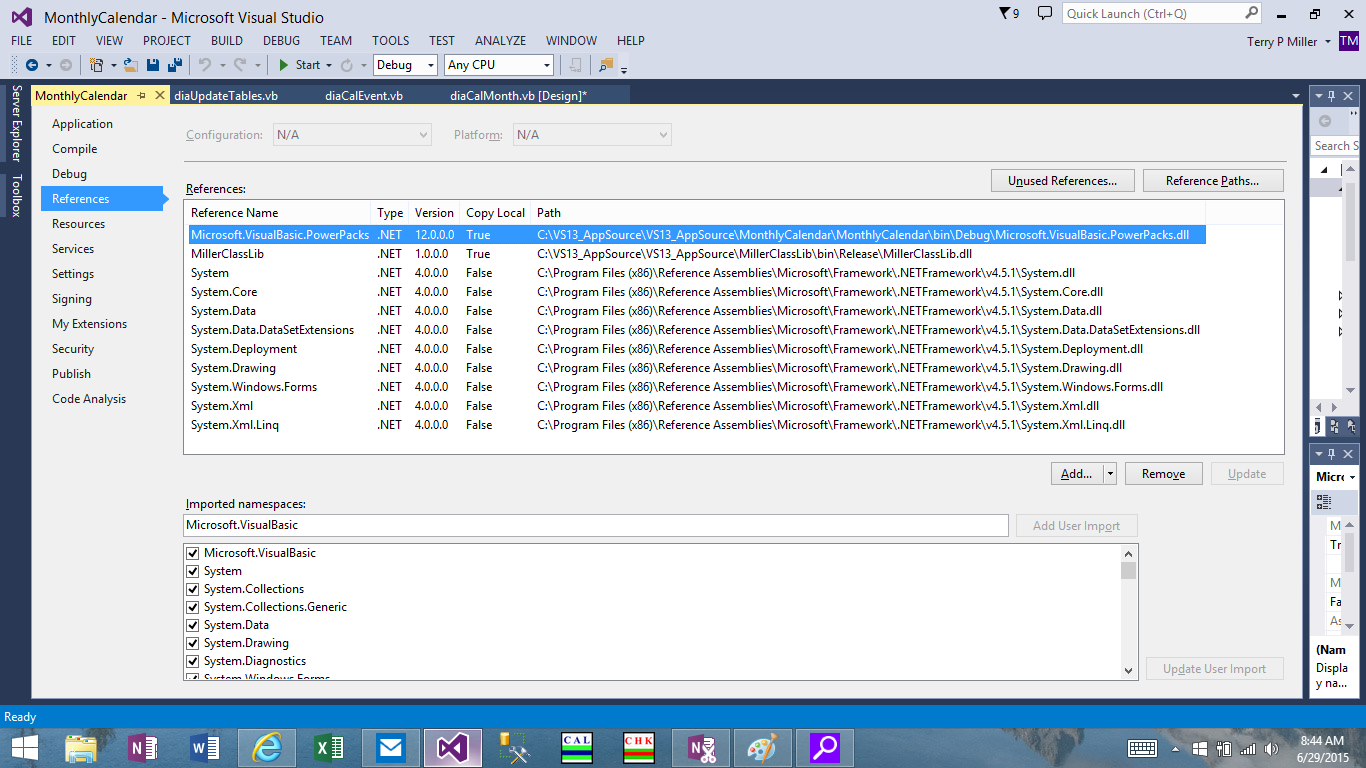1366x768 pixels.
Task: Expand the Navigate Backward history dropdown
Action: pyautogui.click(x=47, y=66)
